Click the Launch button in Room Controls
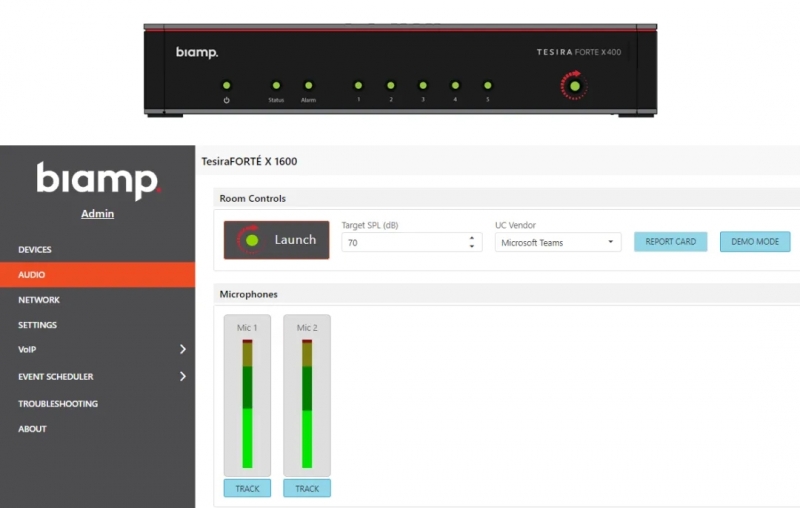Viewport: 800px width, 508px height. pyautogui.click(x=277, y=240)
